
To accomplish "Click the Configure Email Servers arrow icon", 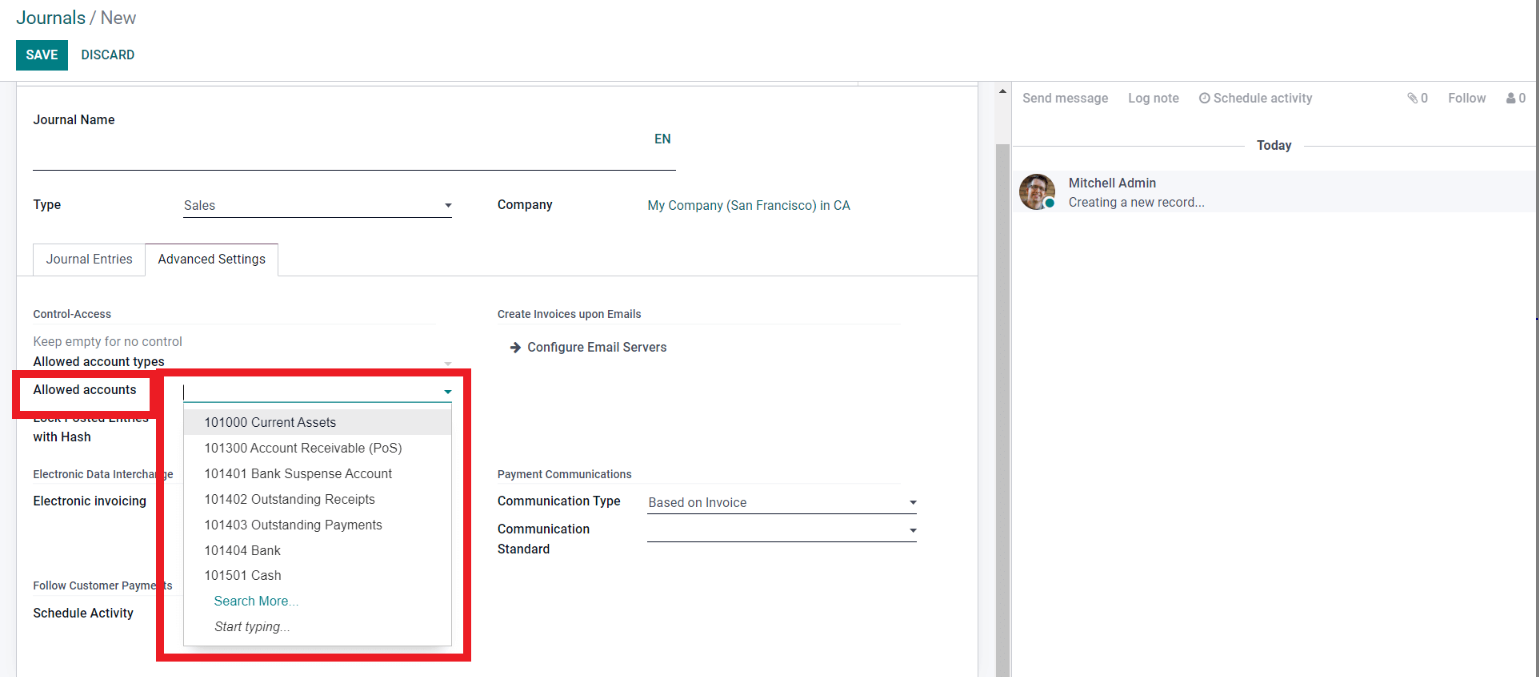I will tap(515, 348).
